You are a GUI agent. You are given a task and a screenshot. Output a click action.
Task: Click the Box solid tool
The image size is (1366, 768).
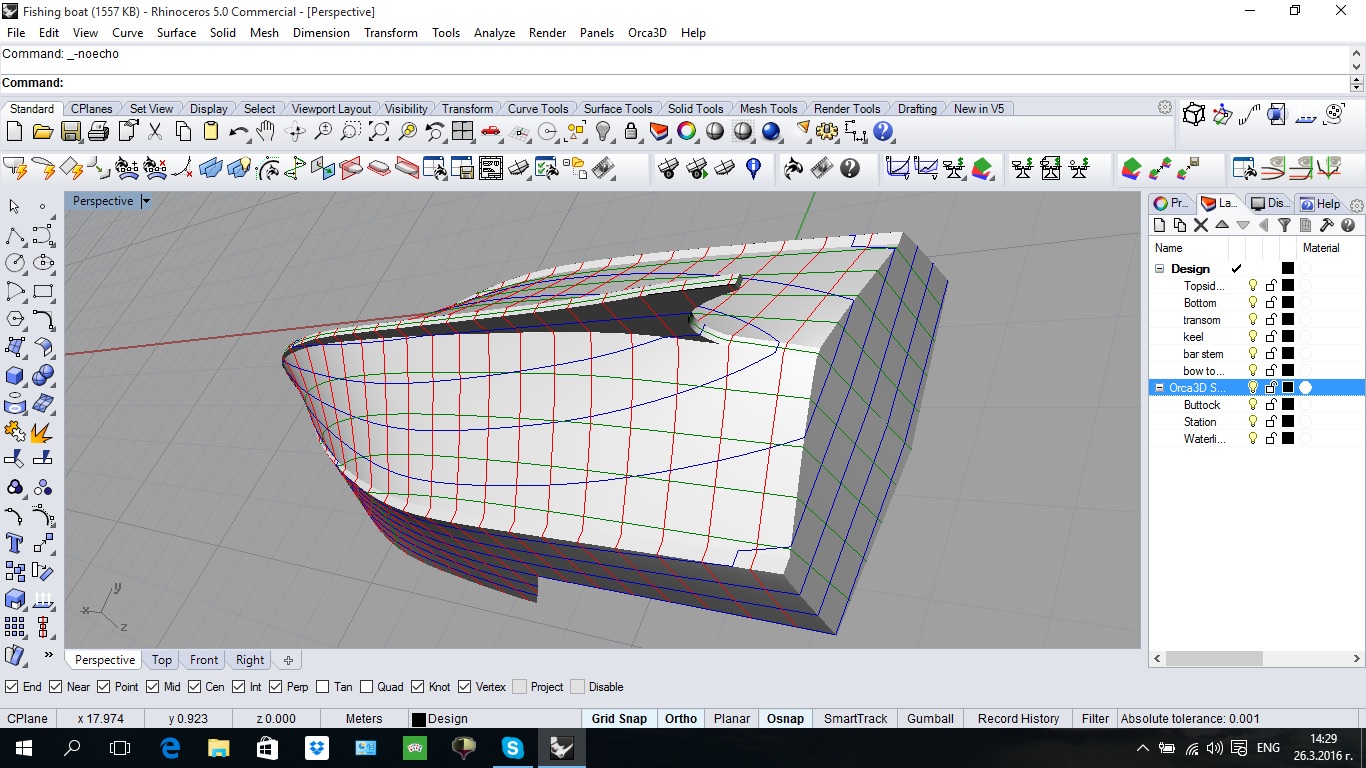[15, 376]
